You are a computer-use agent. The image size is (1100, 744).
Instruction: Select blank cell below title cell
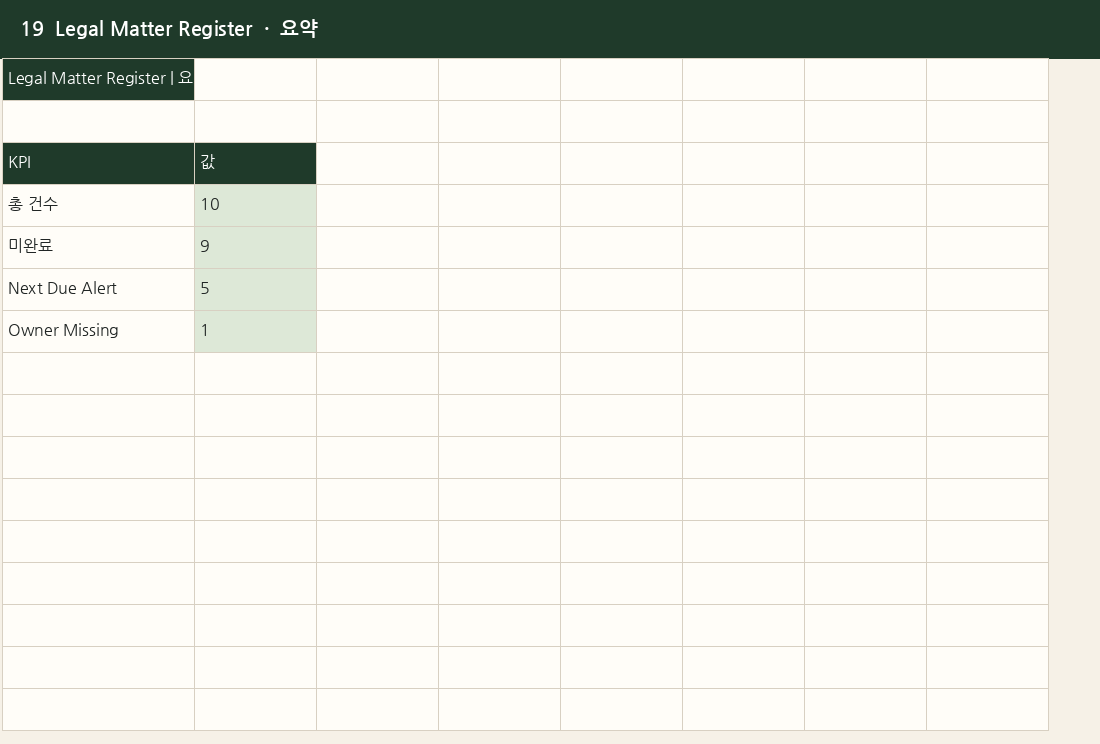(98, 121)
